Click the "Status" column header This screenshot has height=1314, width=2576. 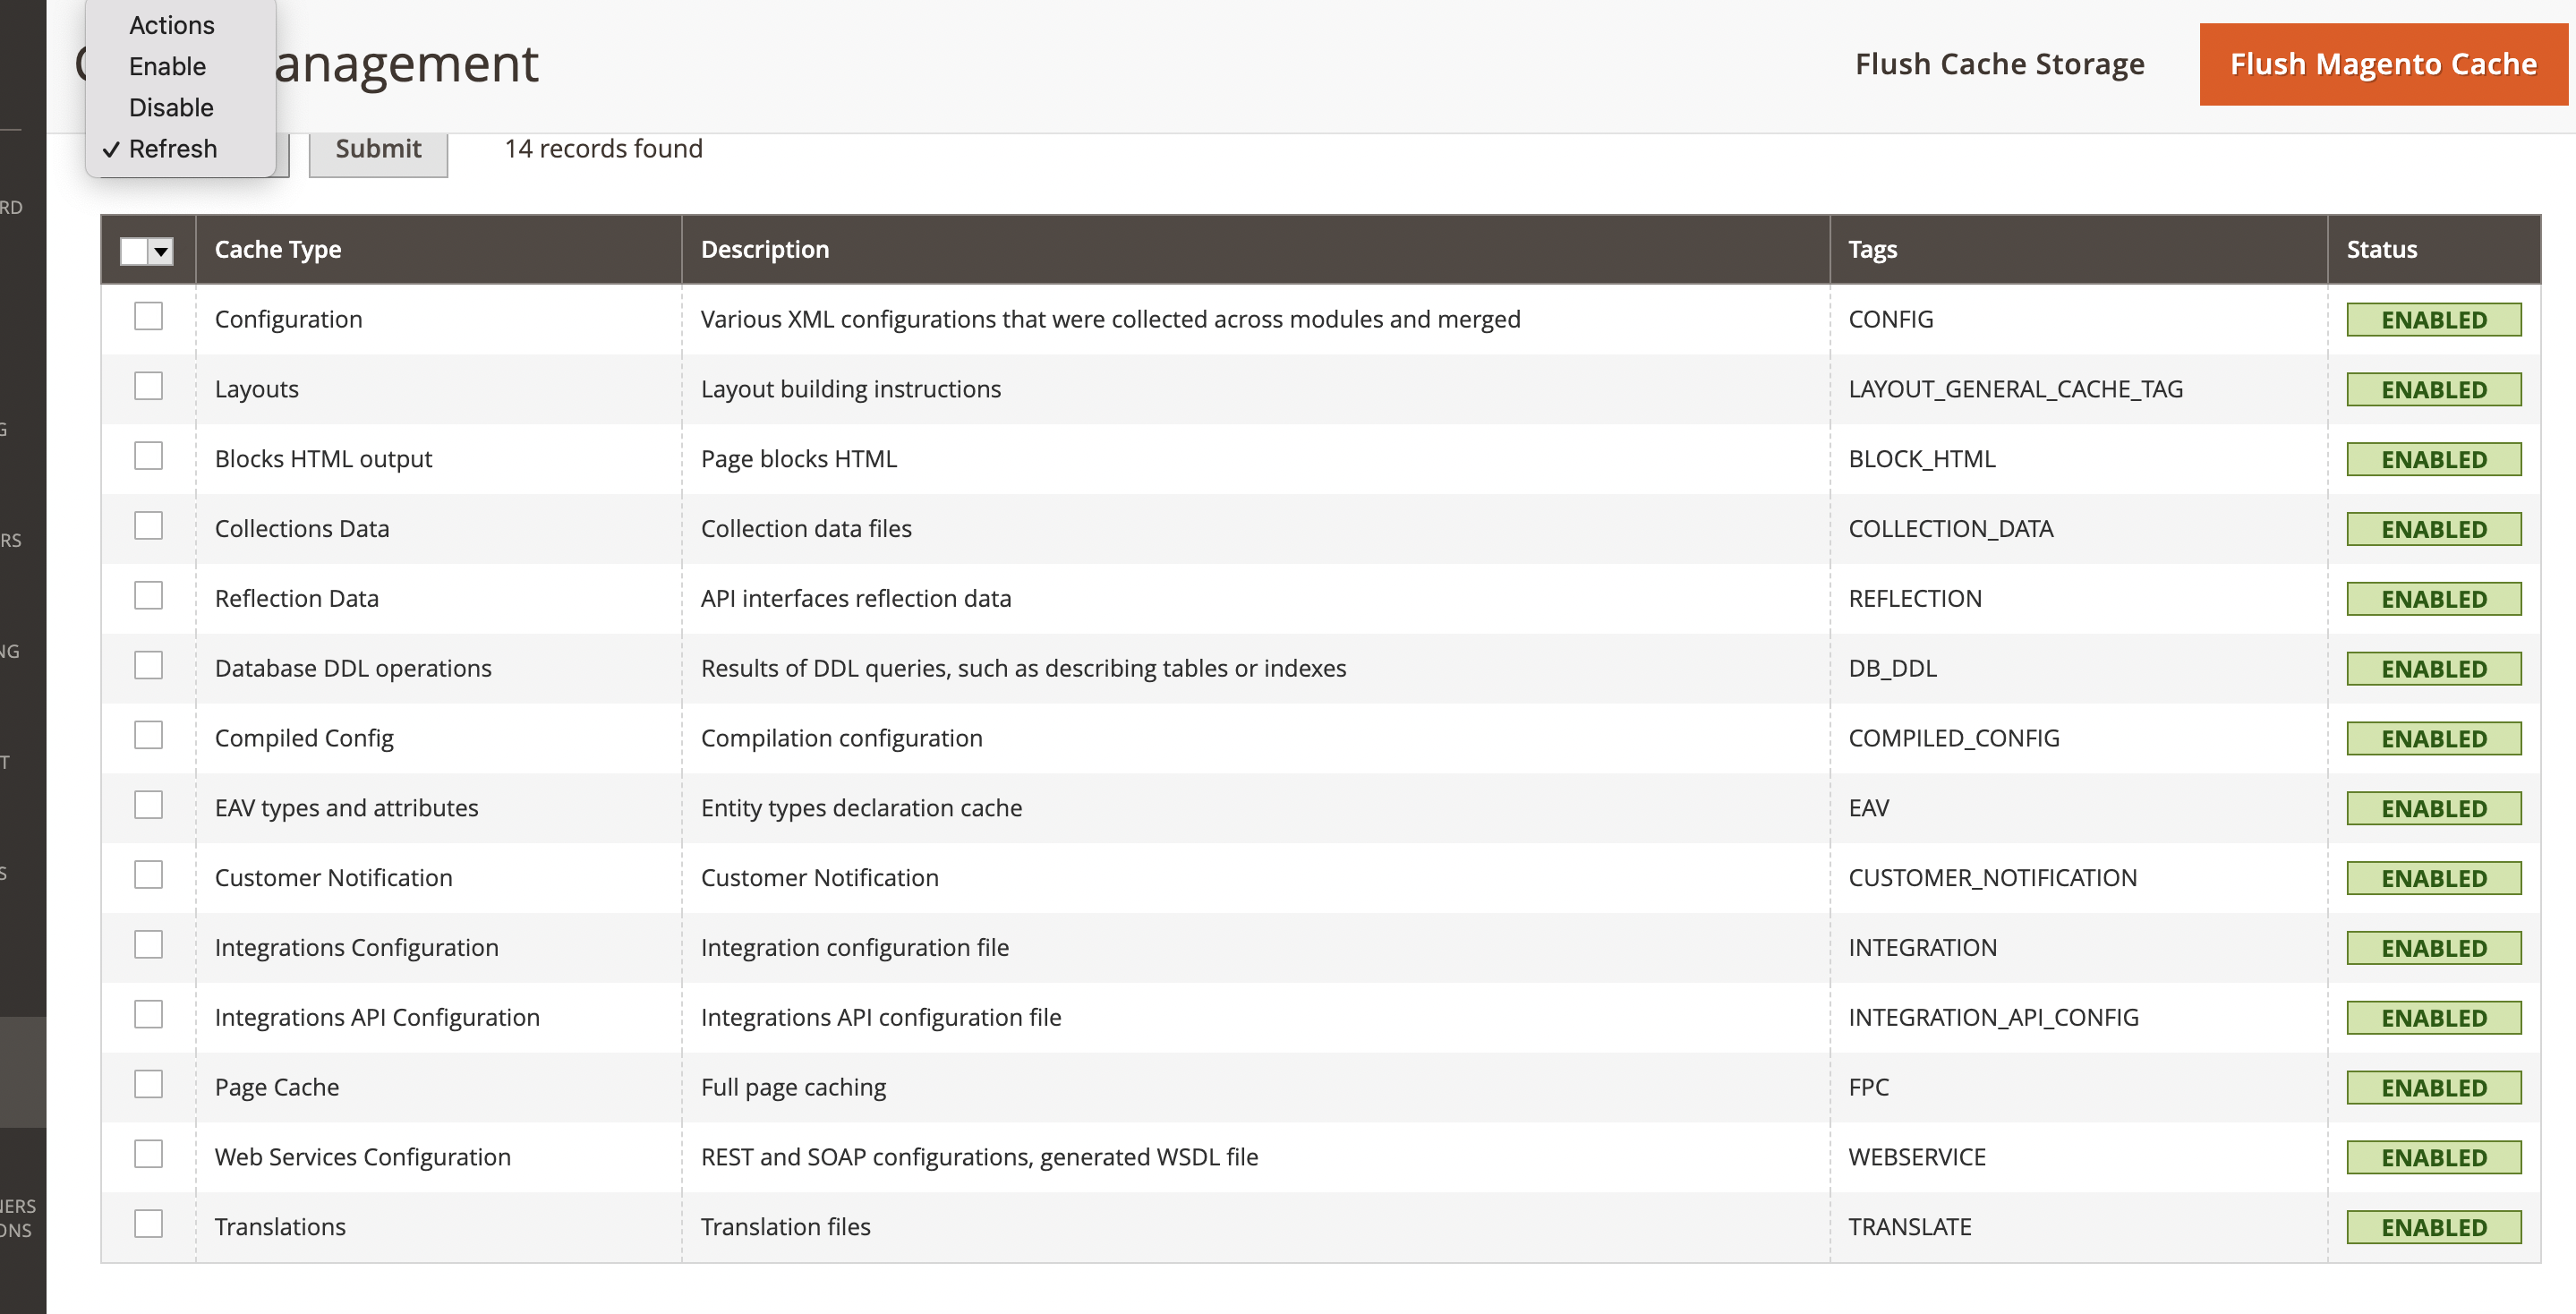point(2382,249)
